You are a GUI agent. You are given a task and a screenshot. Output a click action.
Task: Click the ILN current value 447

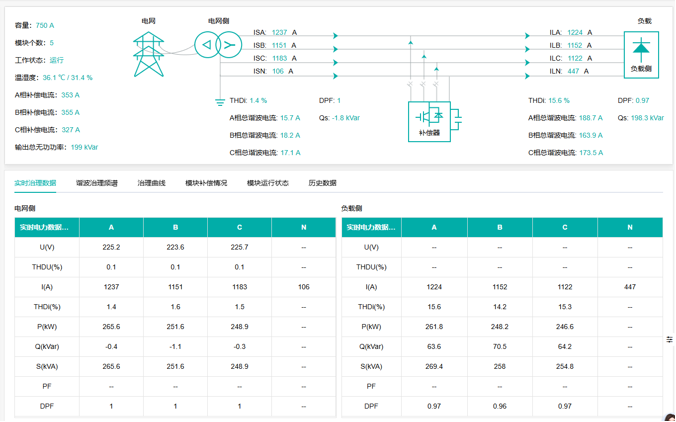(x=573, y=71)
